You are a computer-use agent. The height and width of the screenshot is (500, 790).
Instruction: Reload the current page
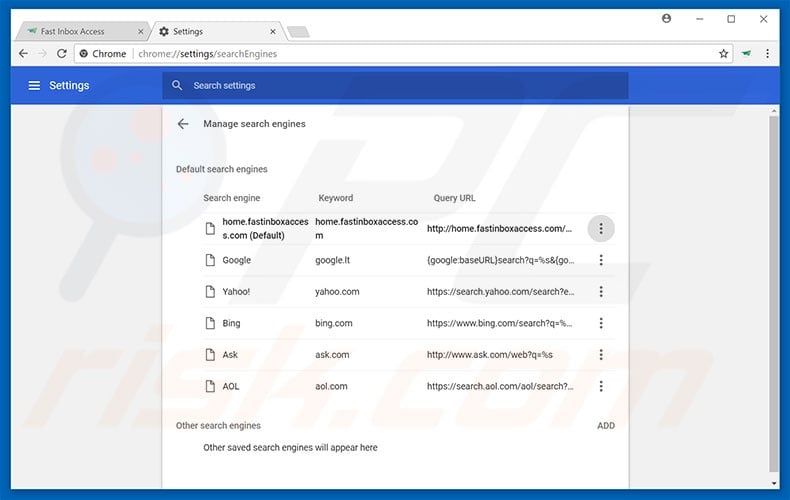point(61,53)
